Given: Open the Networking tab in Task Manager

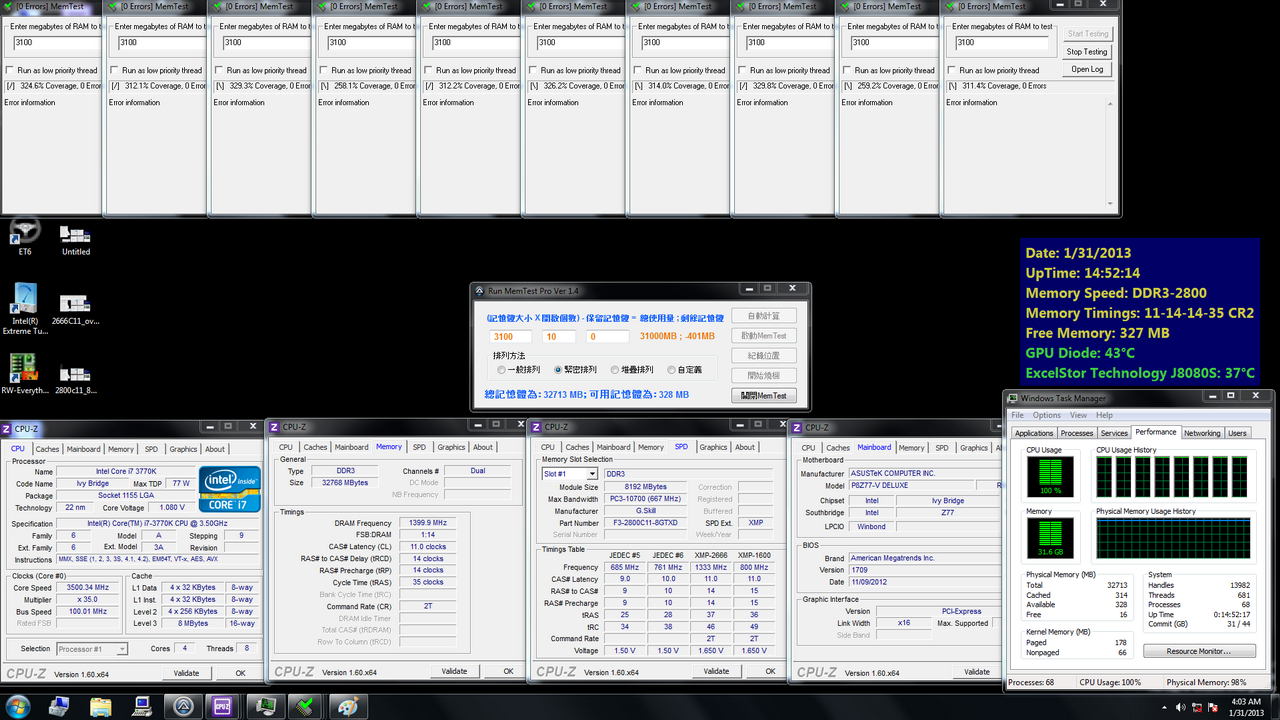Looking at the screenshot, I should [1202, 433].
